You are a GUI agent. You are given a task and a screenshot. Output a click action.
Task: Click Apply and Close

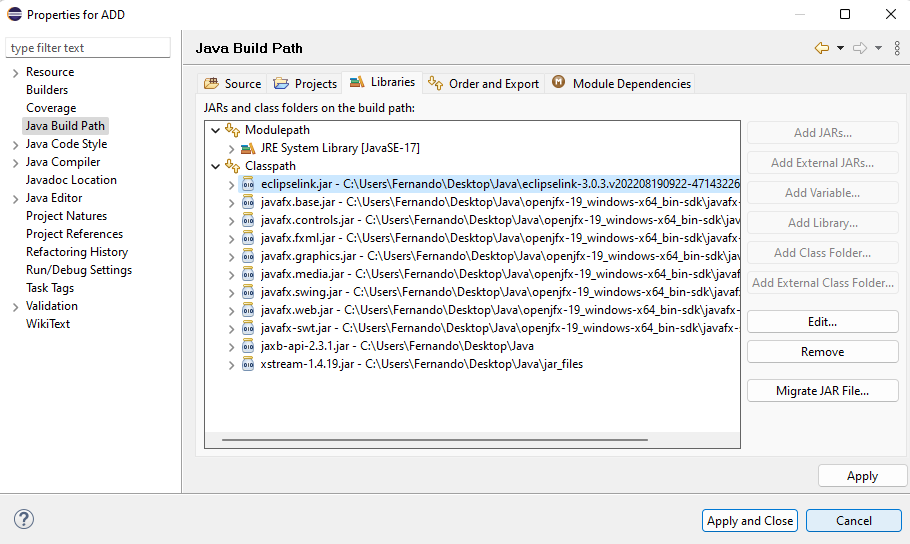(750, 521)
